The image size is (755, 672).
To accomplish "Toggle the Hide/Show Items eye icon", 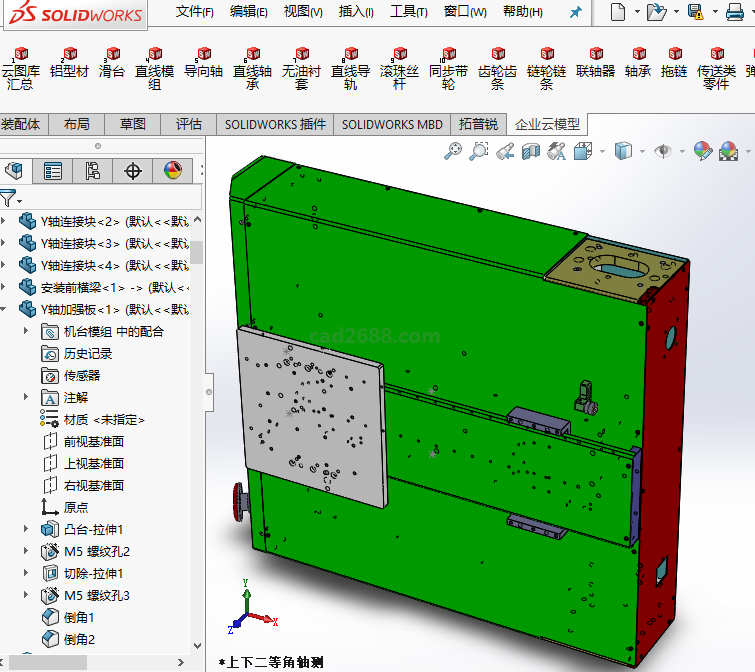I will pyautogui.click(x=662, y=151).
